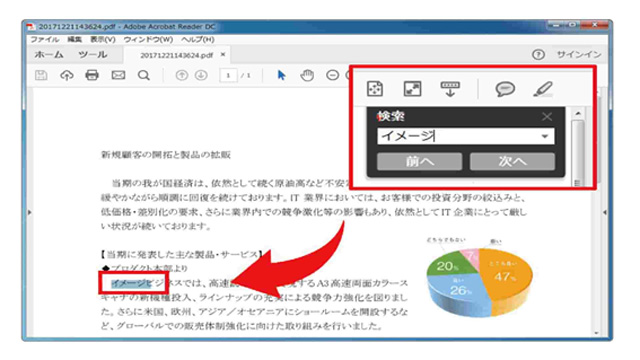Choose the Selection arrow tool
This screenshot has width=640, height=360.
pyautogui.click(x=281, y=76)
